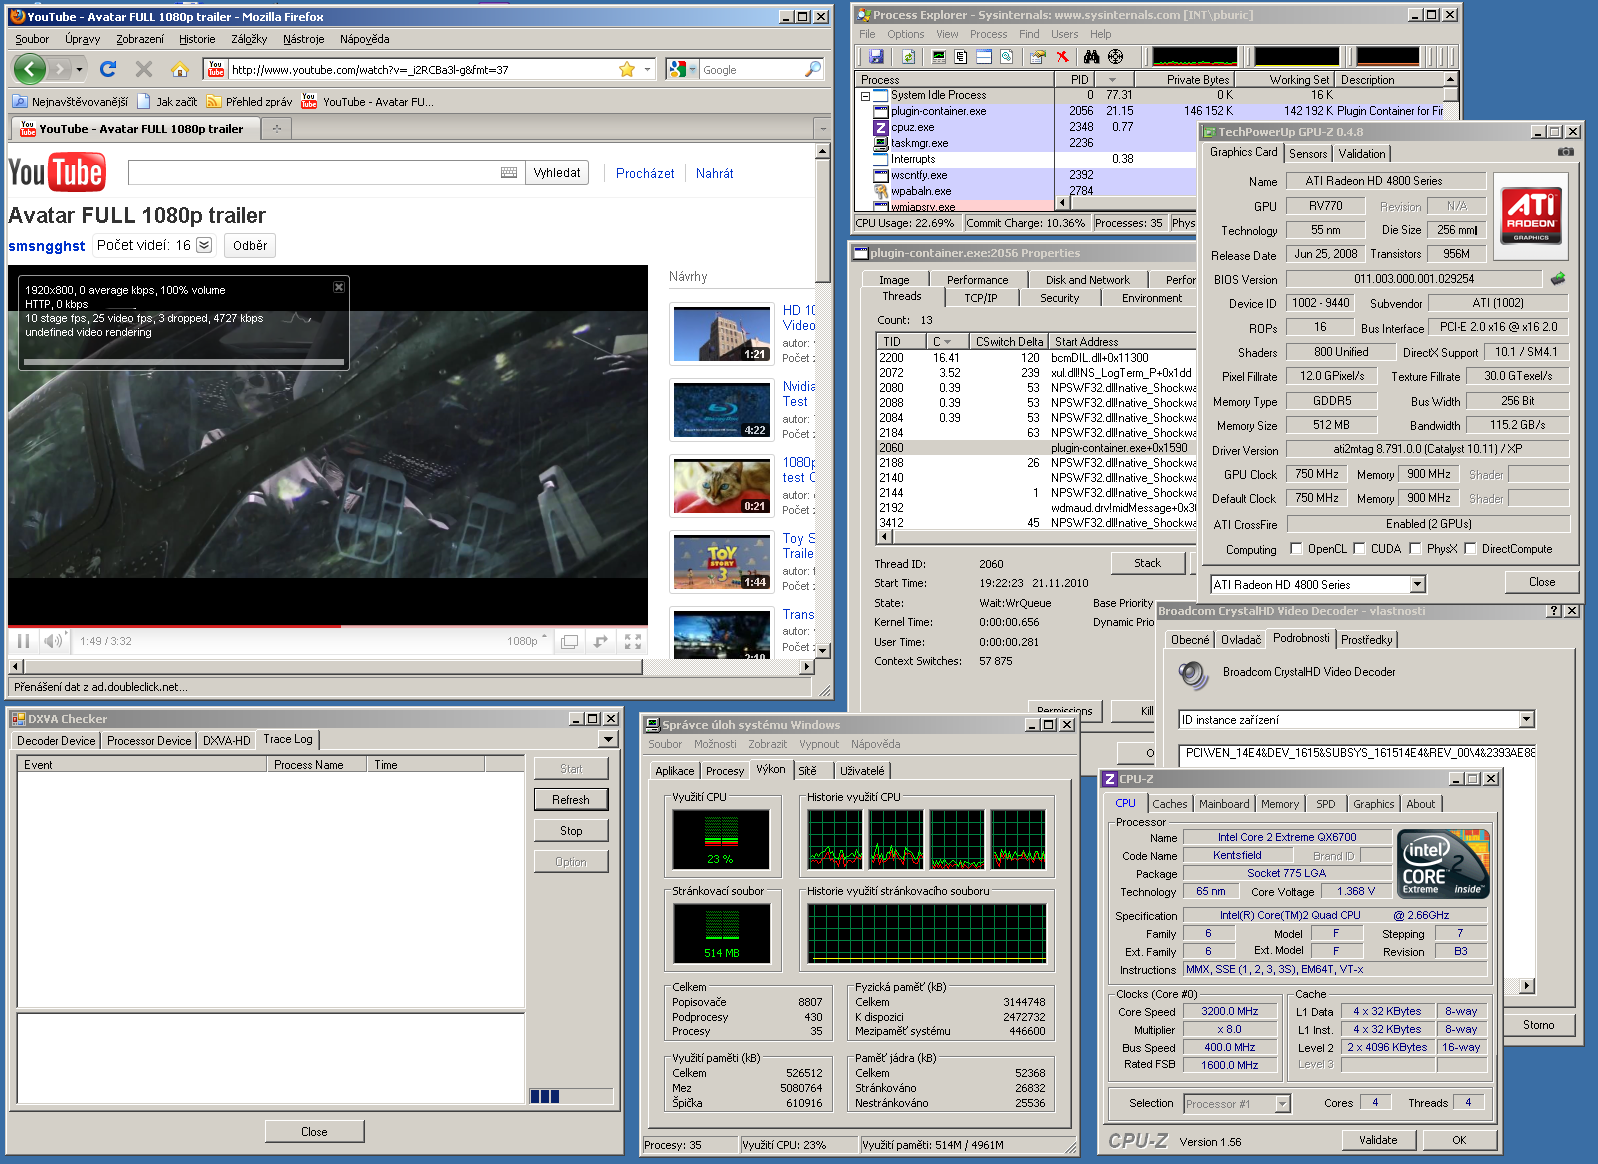Open the ATI Radeon HD 4800 Series dropdown
1598x1164 pixels.
click(1417, 585)
